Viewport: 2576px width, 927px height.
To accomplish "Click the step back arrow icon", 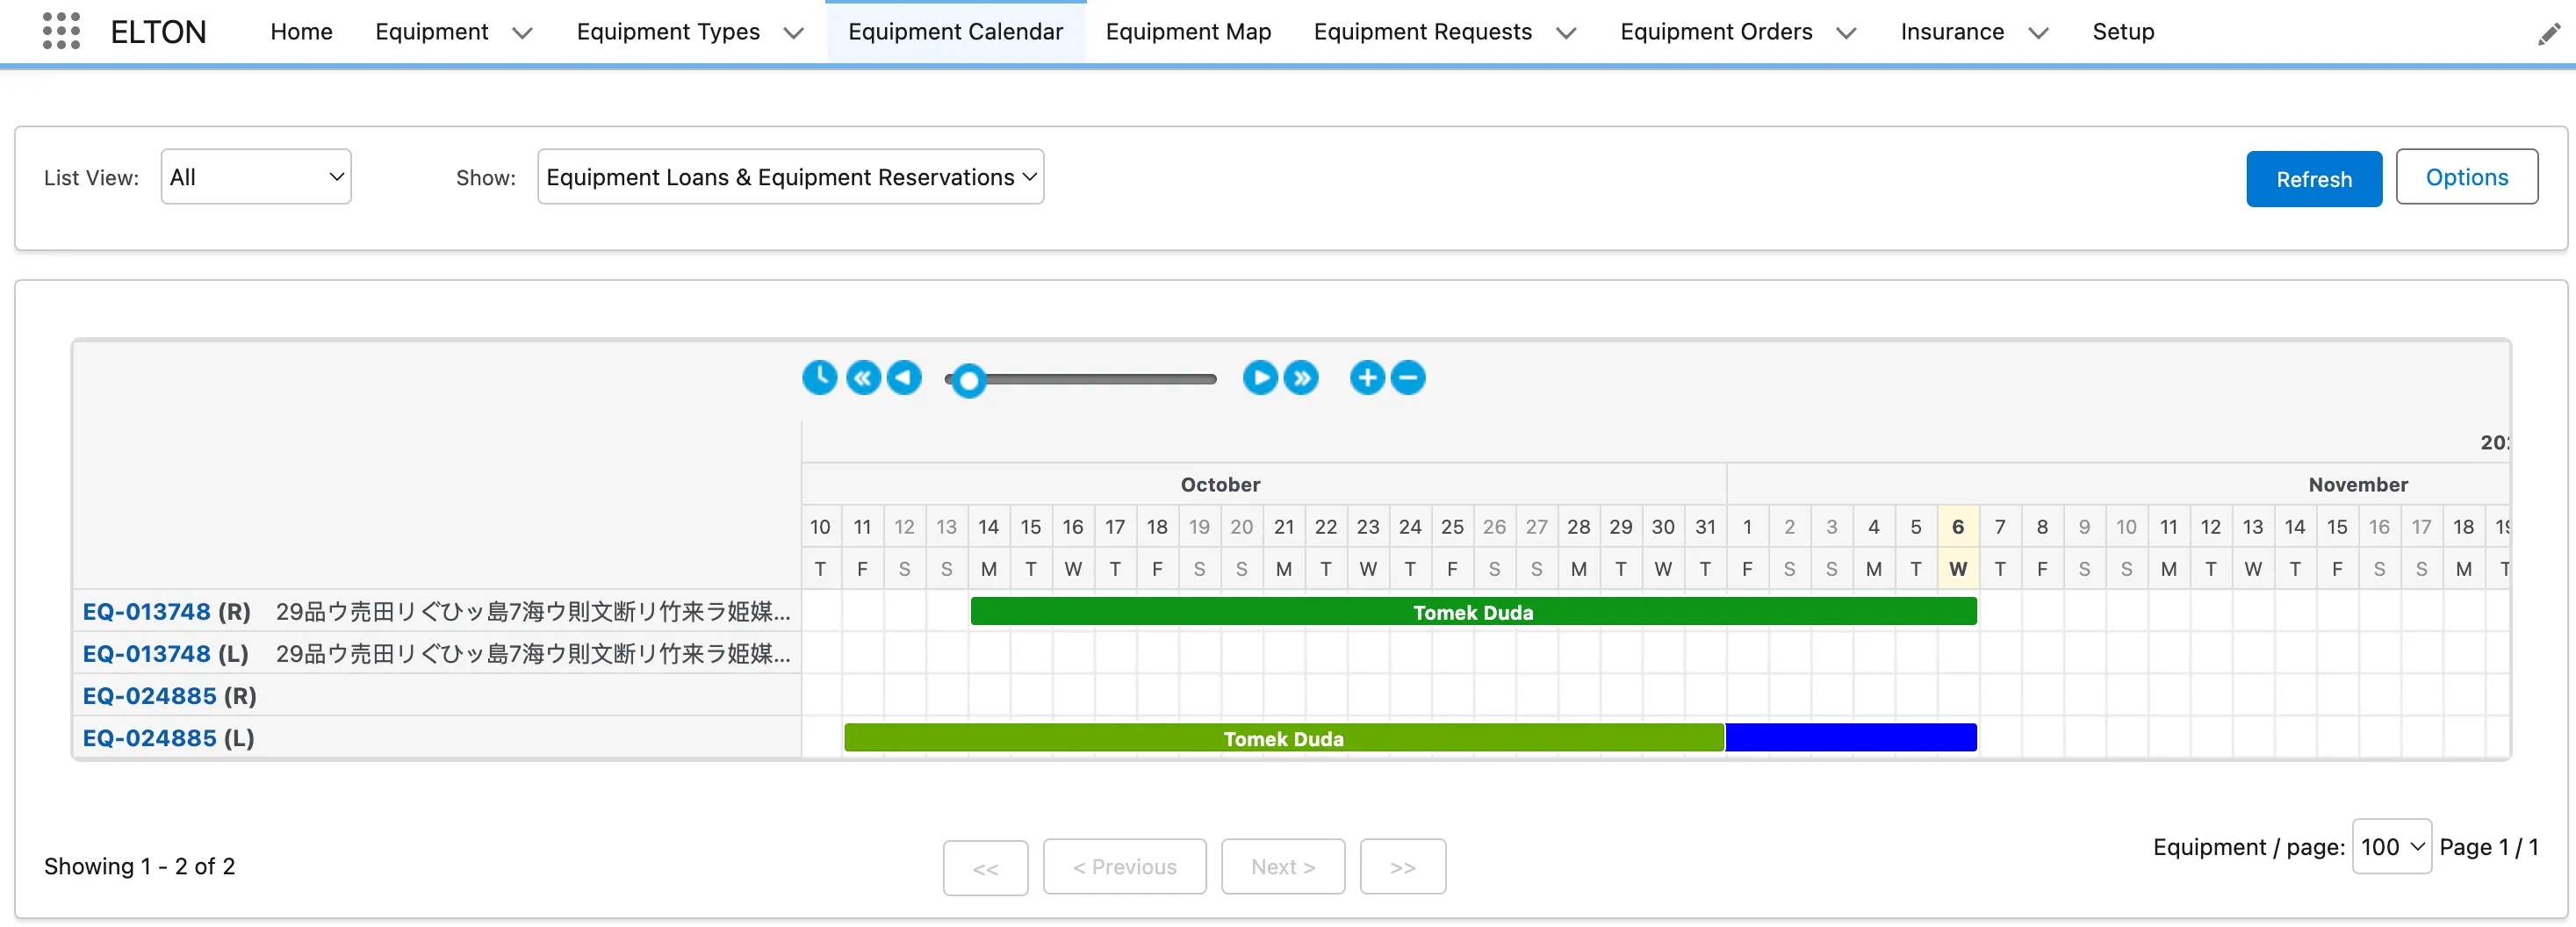I will click(904, 378).
